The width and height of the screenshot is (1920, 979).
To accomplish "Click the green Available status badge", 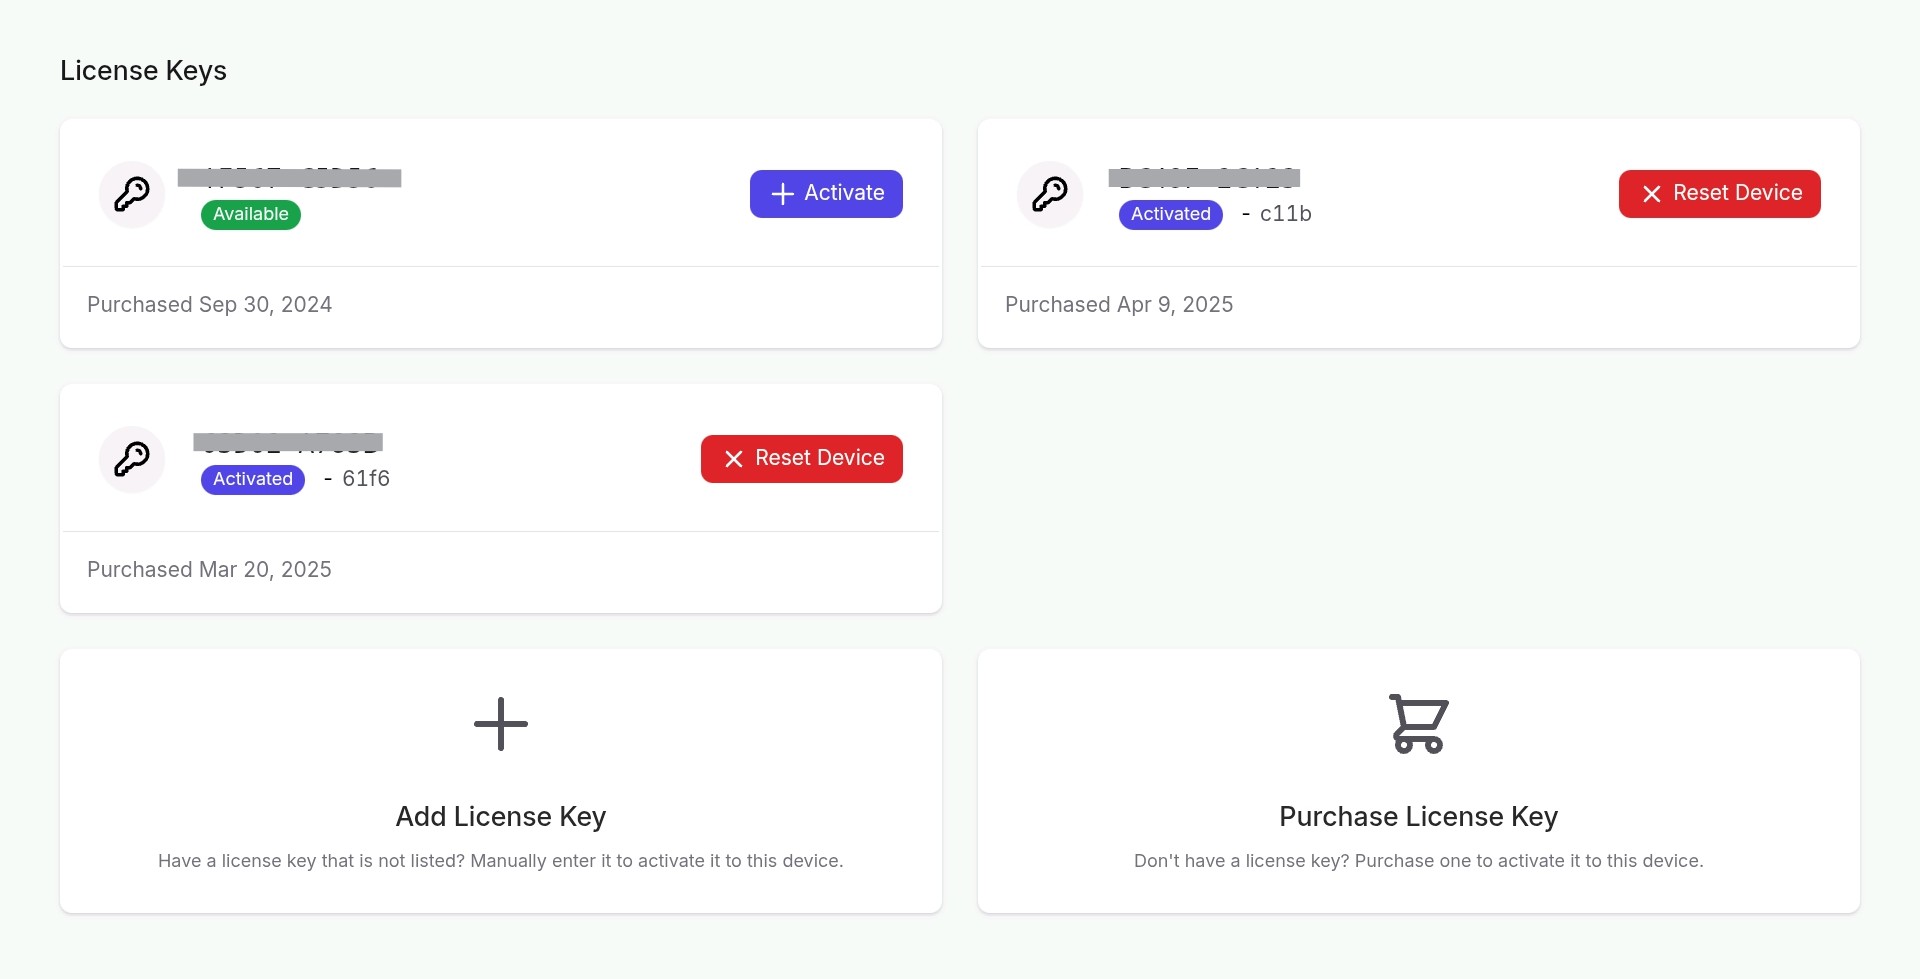I will coord(251,214).
